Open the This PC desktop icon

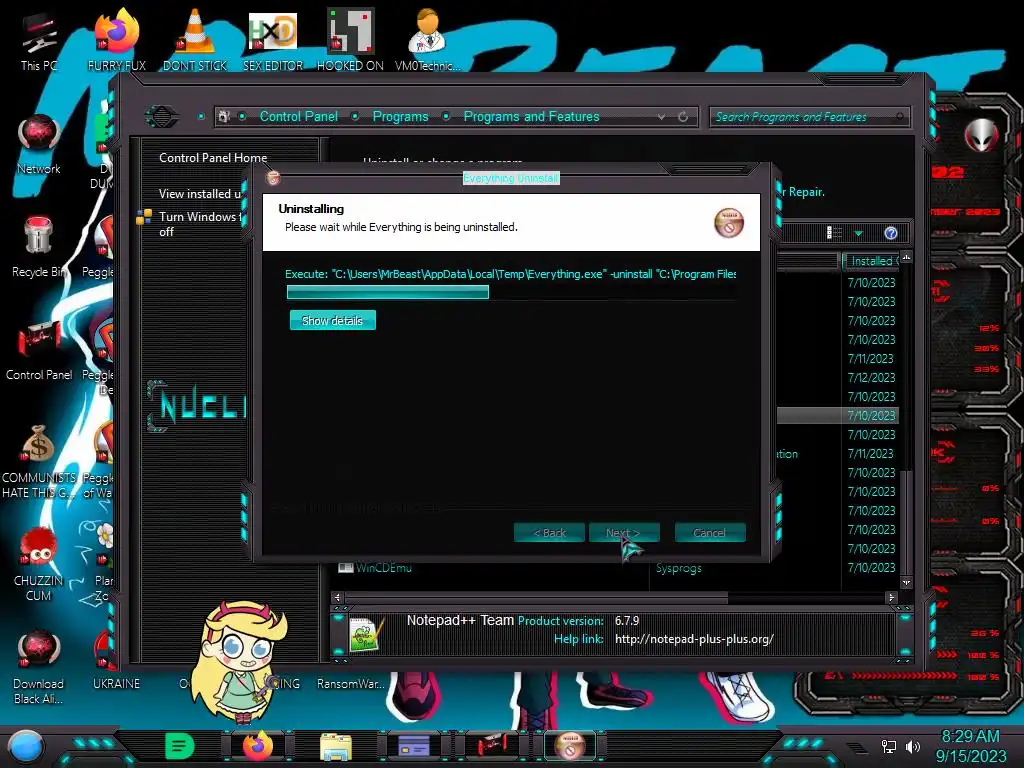(38, 42)
